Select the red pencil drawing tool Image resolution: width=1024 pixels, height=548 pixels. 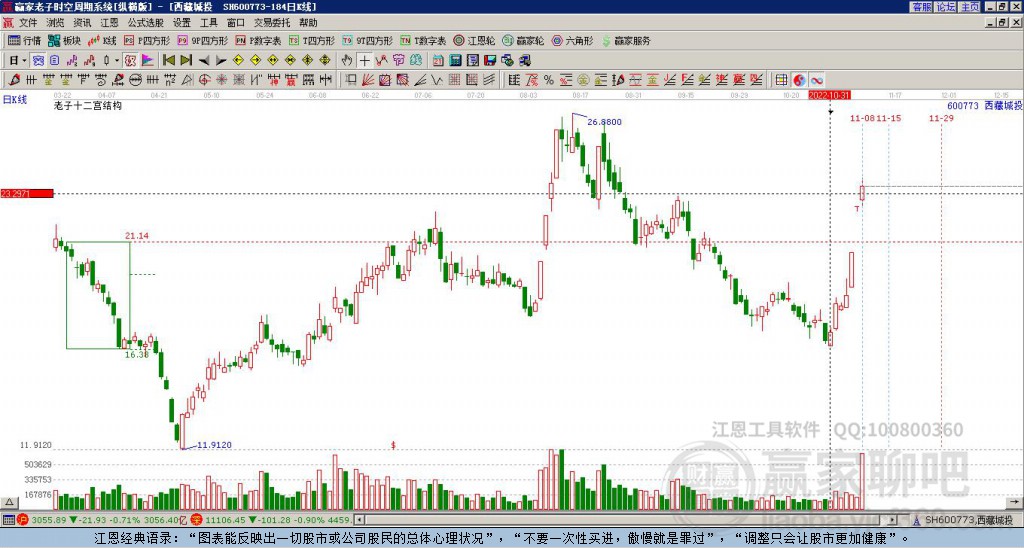point(14,80)
